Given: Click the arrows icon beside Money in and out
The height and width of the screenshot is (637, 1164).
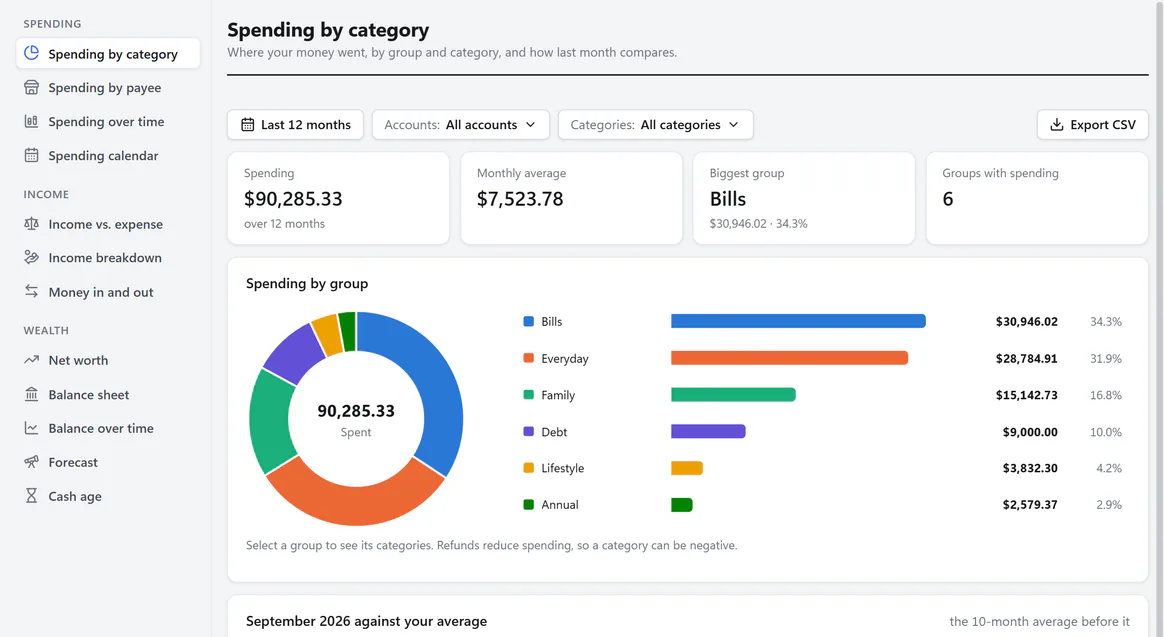Looking at the screenshot, I should pos(31,291).
